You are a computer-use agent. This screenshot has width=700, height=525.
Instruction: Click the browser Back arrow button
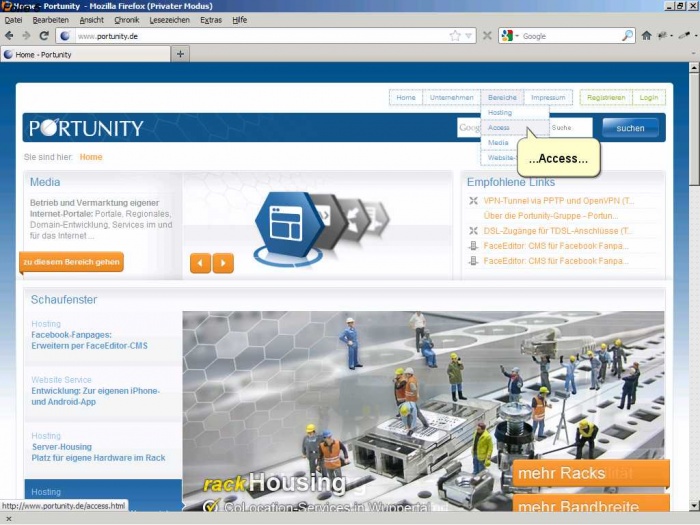[x=9, y=36]
